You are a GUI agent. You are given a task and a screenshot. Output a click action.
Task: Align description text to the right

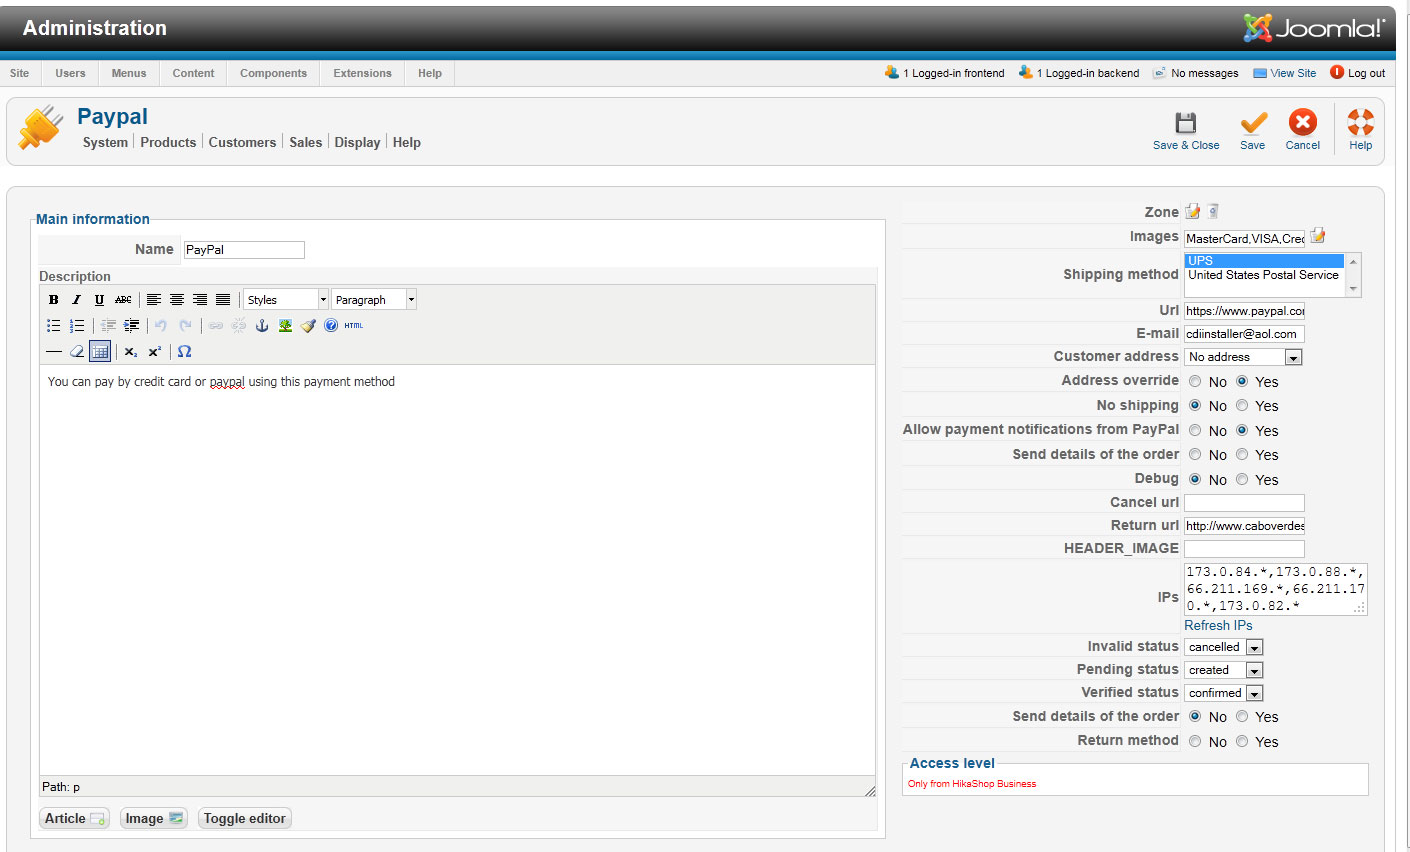pos(200,300)
